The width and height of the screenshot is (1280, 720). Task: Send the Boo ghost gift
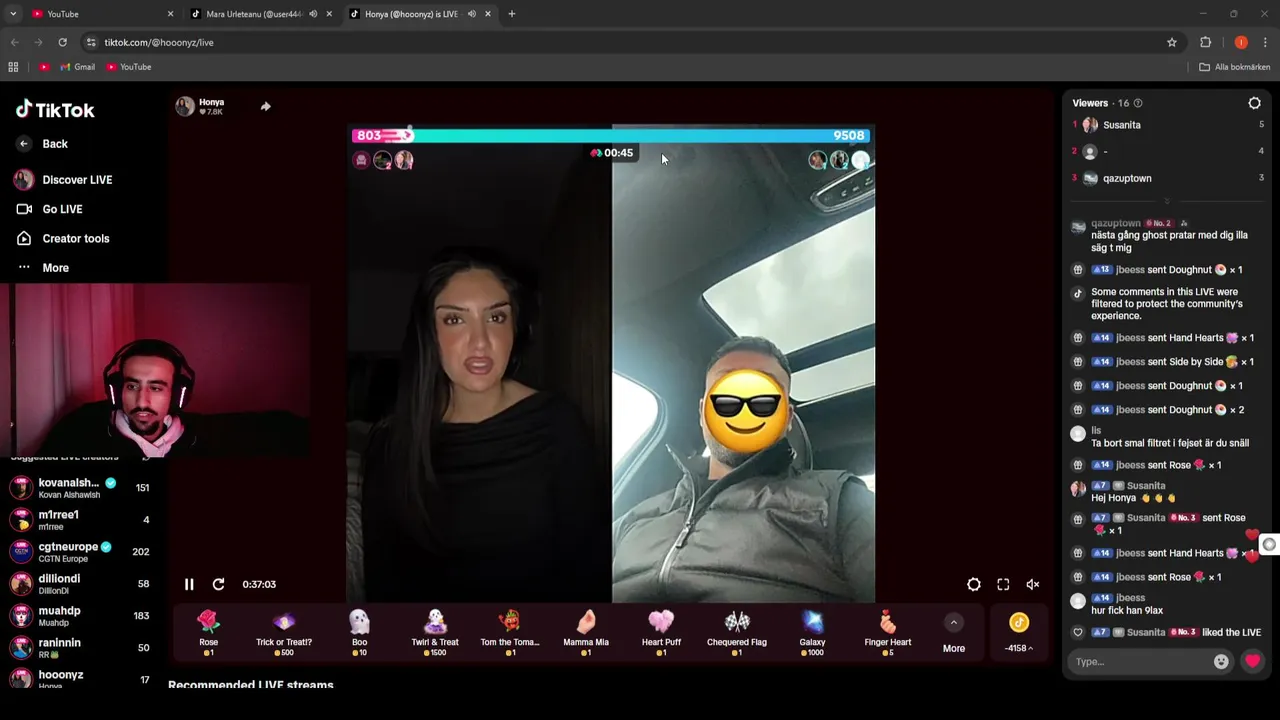359,633
